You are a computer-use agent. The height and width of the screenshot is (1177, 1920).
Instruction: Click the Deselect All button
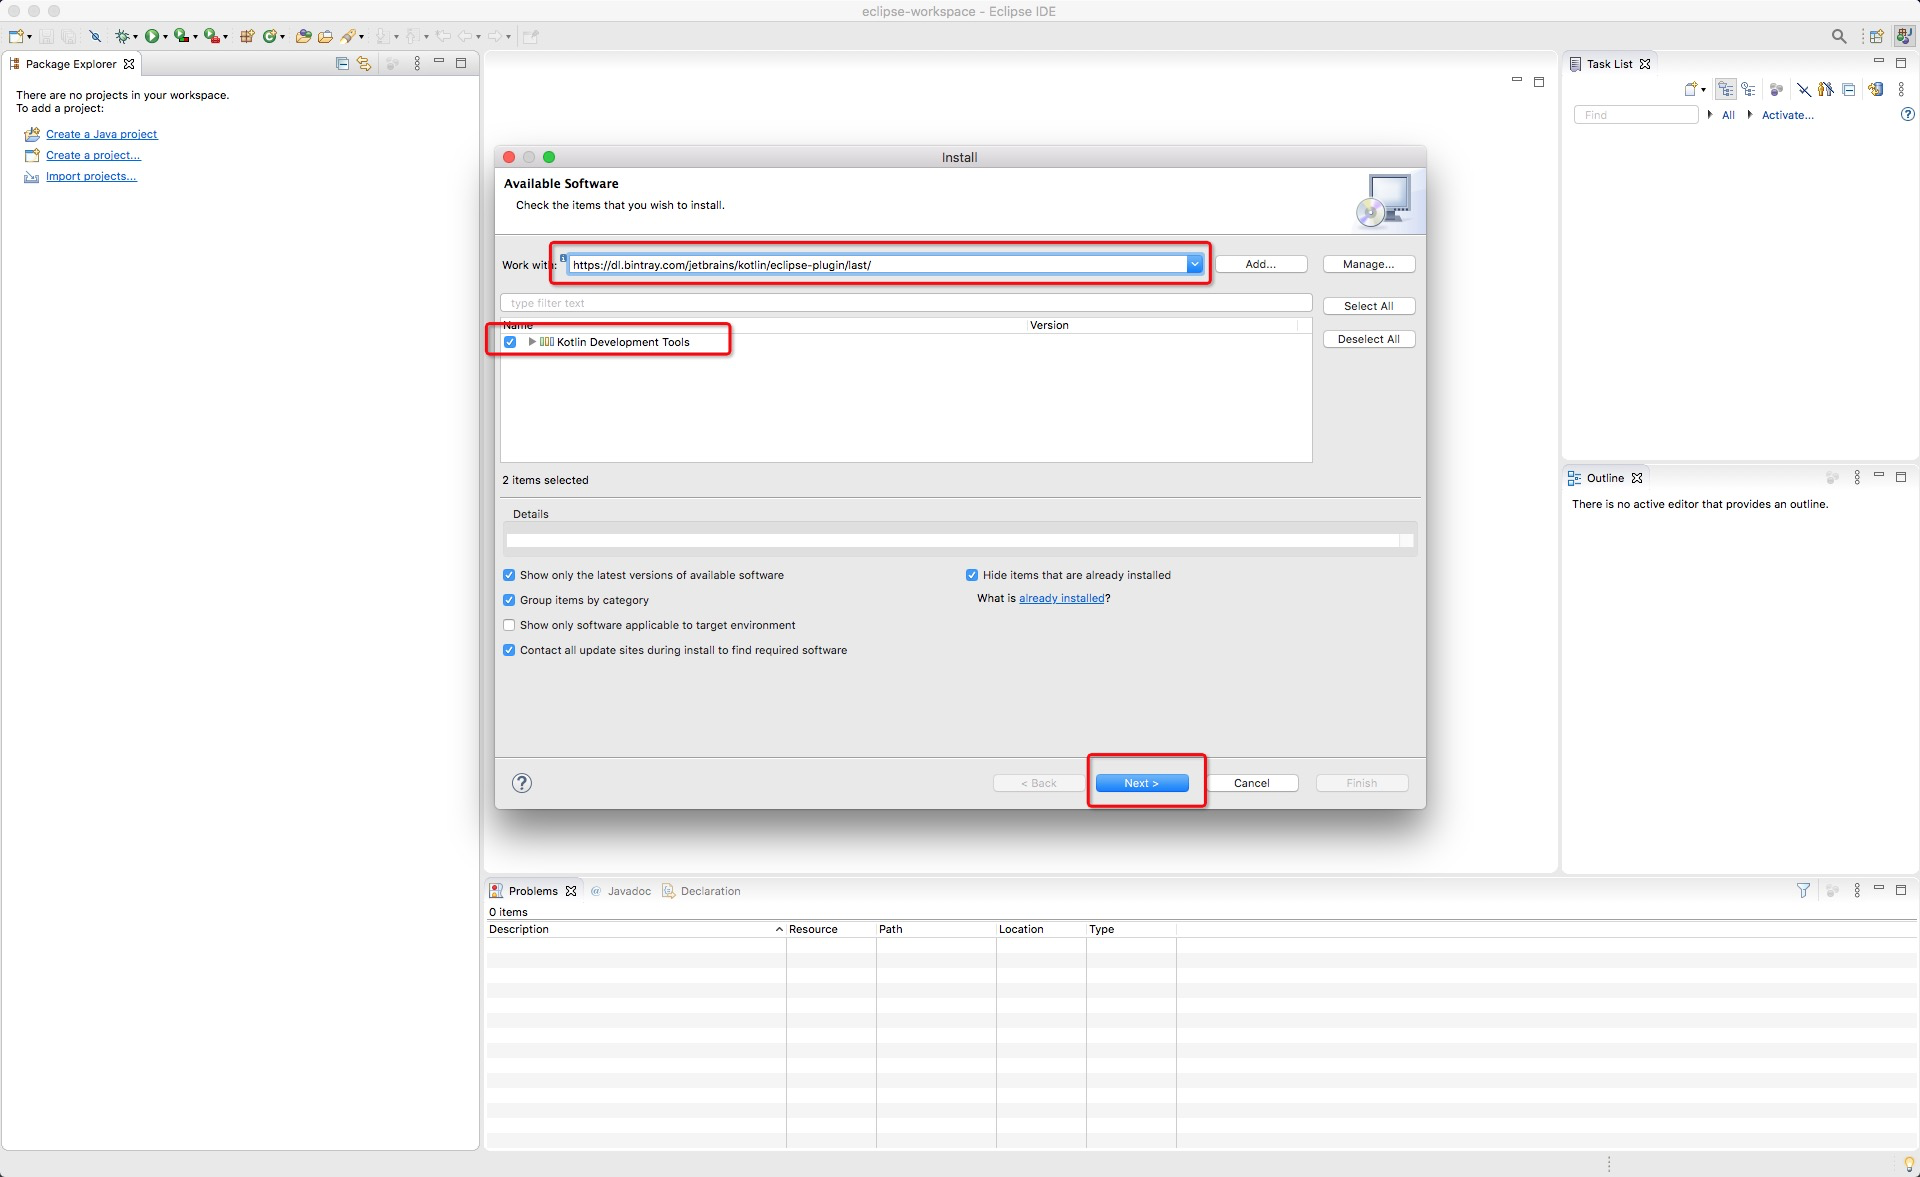pos(1369,339)
